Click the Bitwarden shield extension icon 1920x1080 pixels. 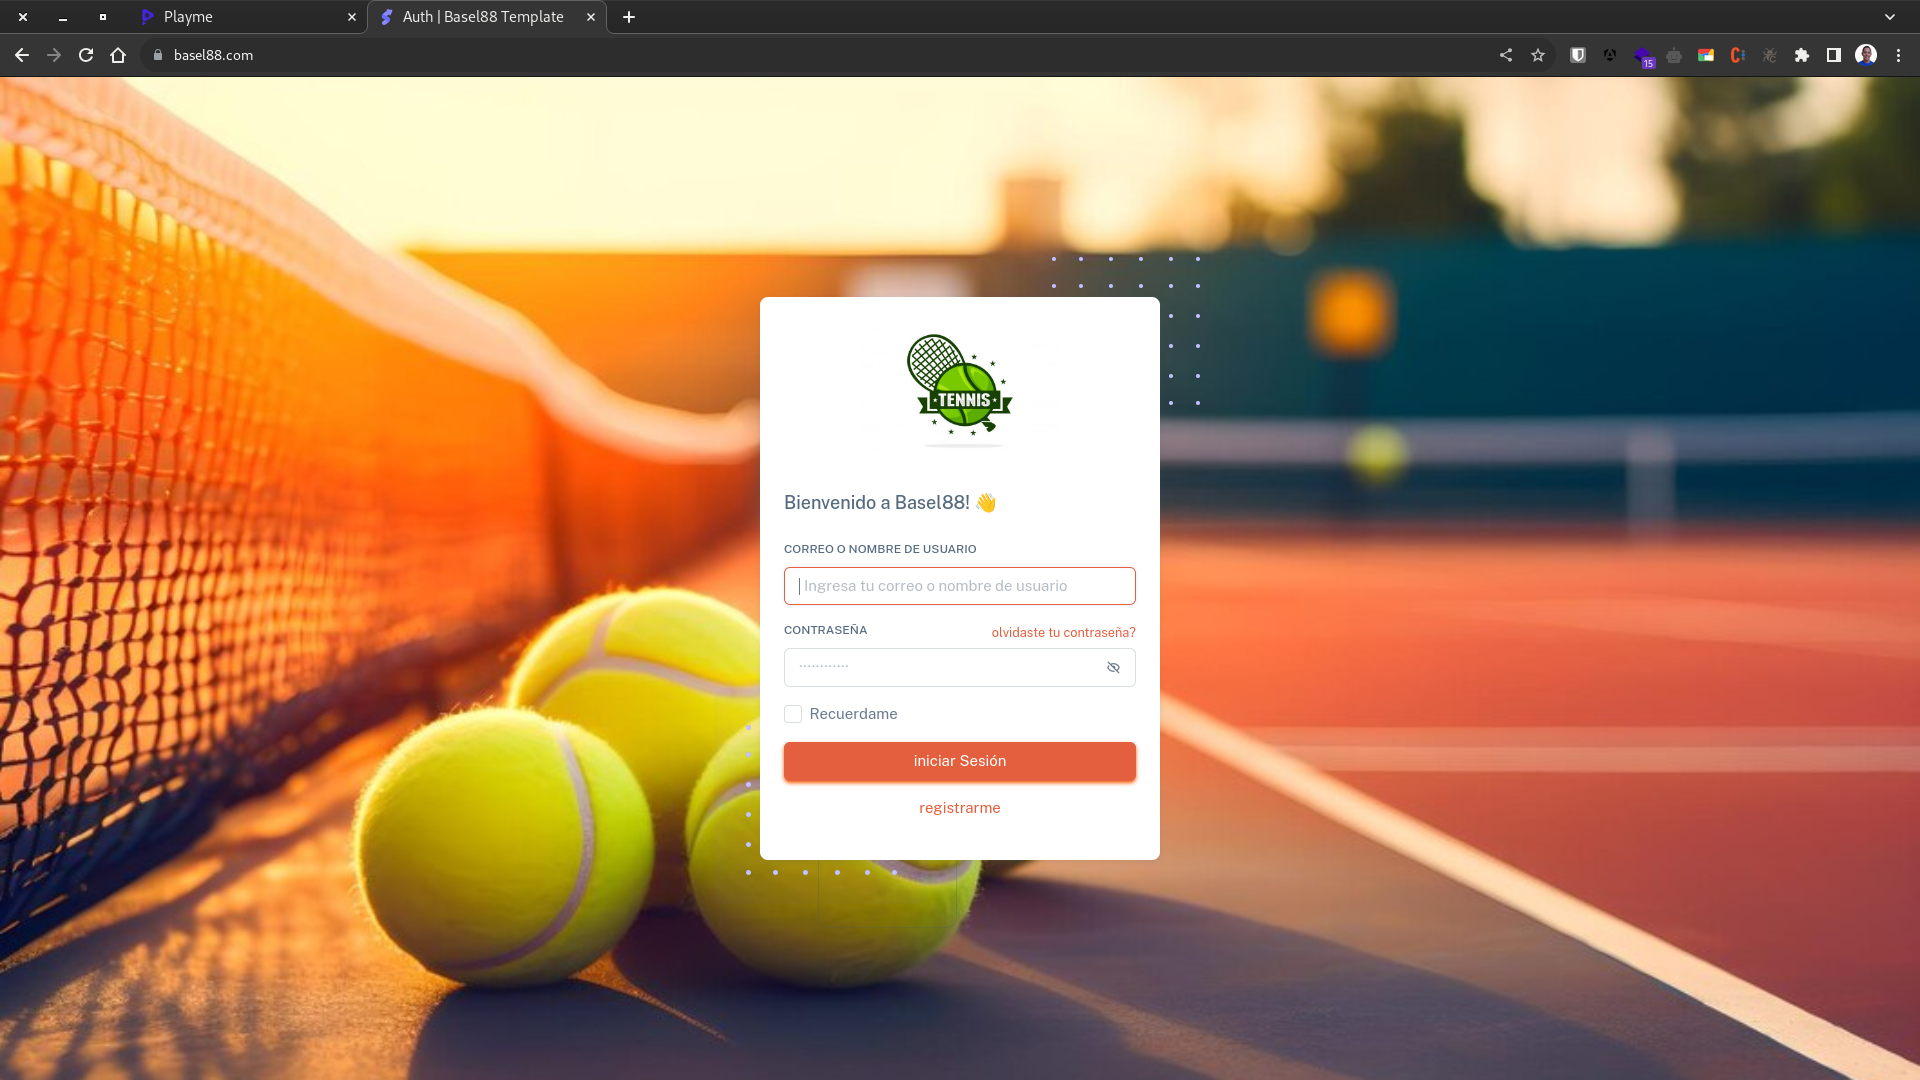pyautogui.click(x=1578, y=55)
